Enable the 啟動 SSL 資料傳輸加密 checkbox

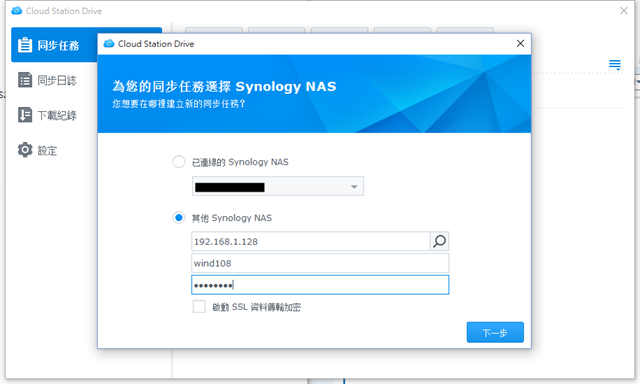199,306
